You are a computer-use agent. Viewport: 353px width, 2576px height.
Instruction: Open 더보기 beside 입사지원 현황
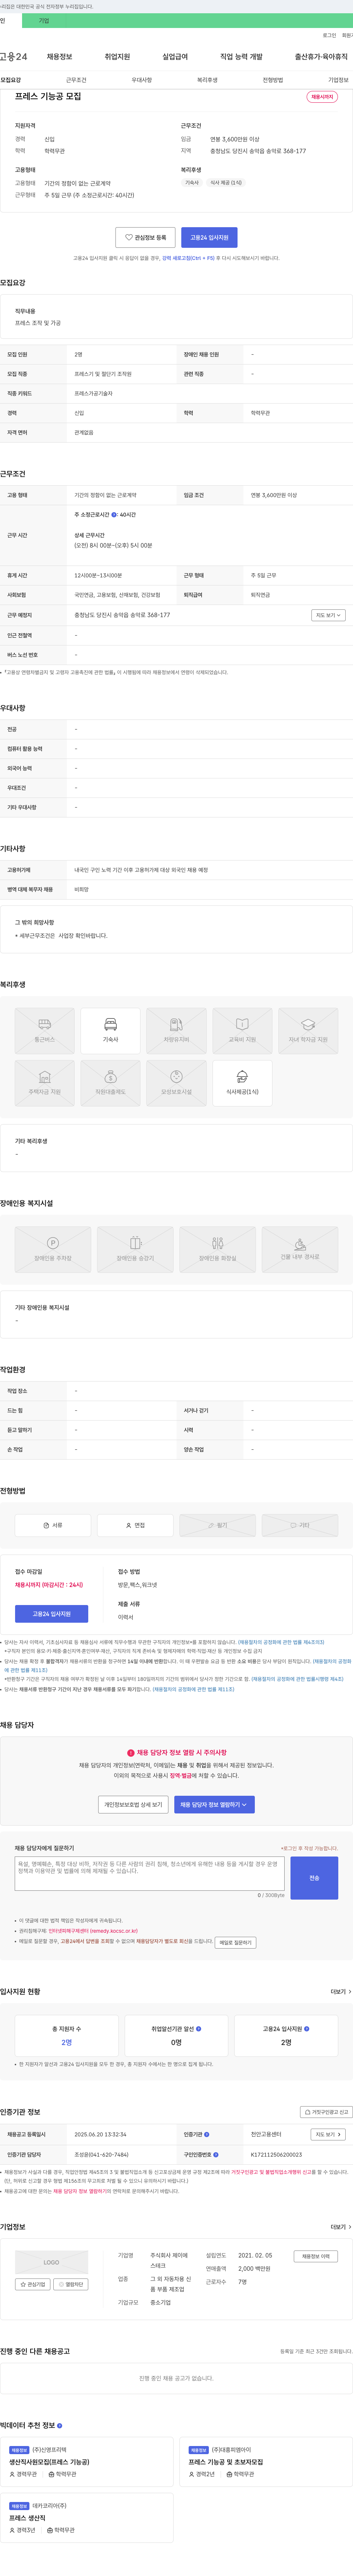(x=341, y=1992)
